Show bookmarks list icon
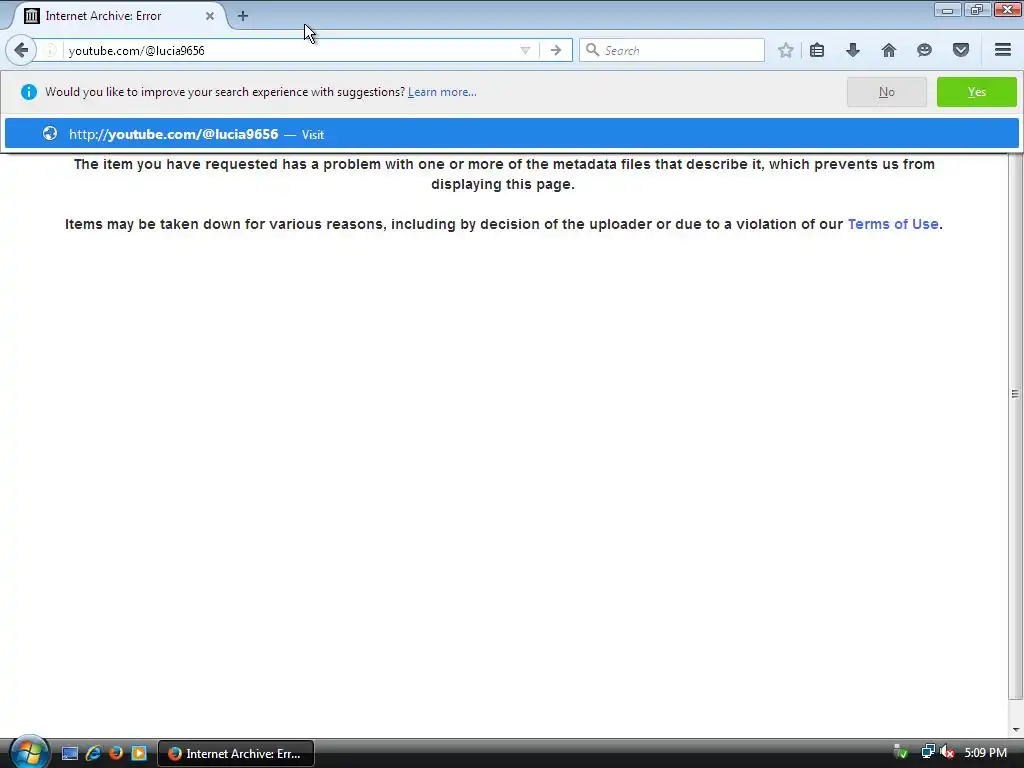 tap(817, 50)
